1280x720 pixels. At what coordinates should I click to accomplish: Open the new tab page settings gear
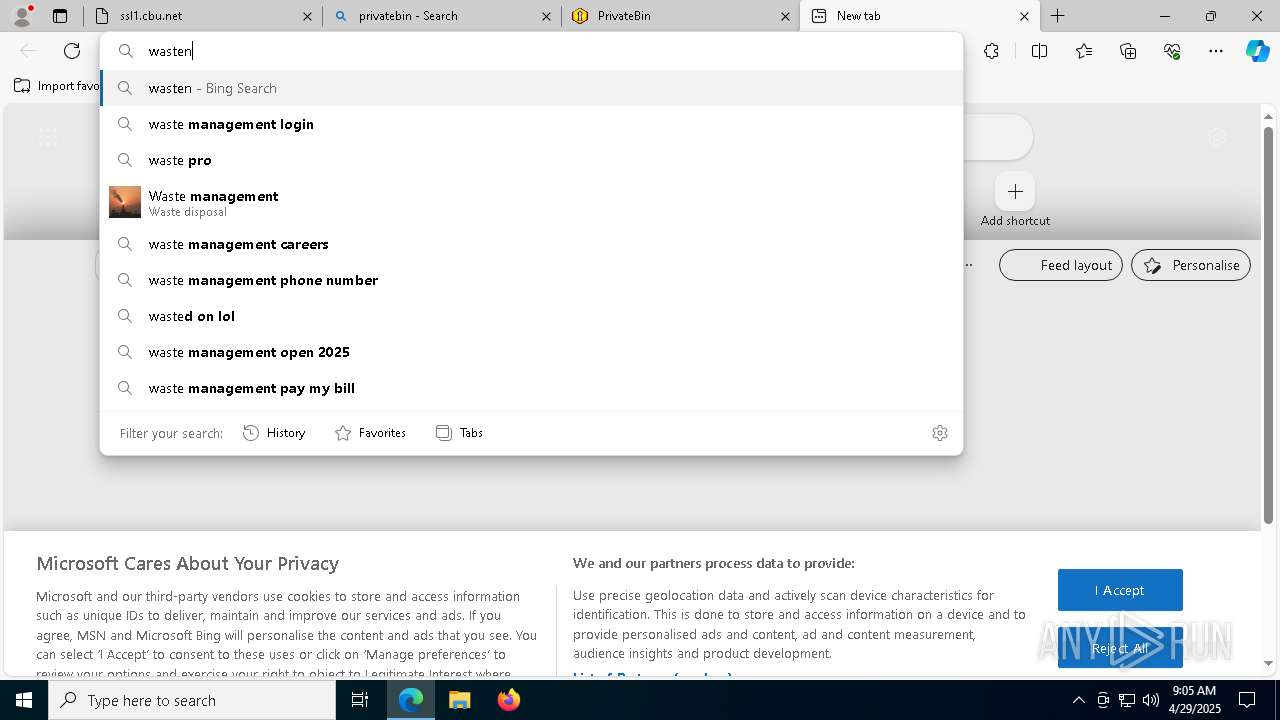[1217, 138]
